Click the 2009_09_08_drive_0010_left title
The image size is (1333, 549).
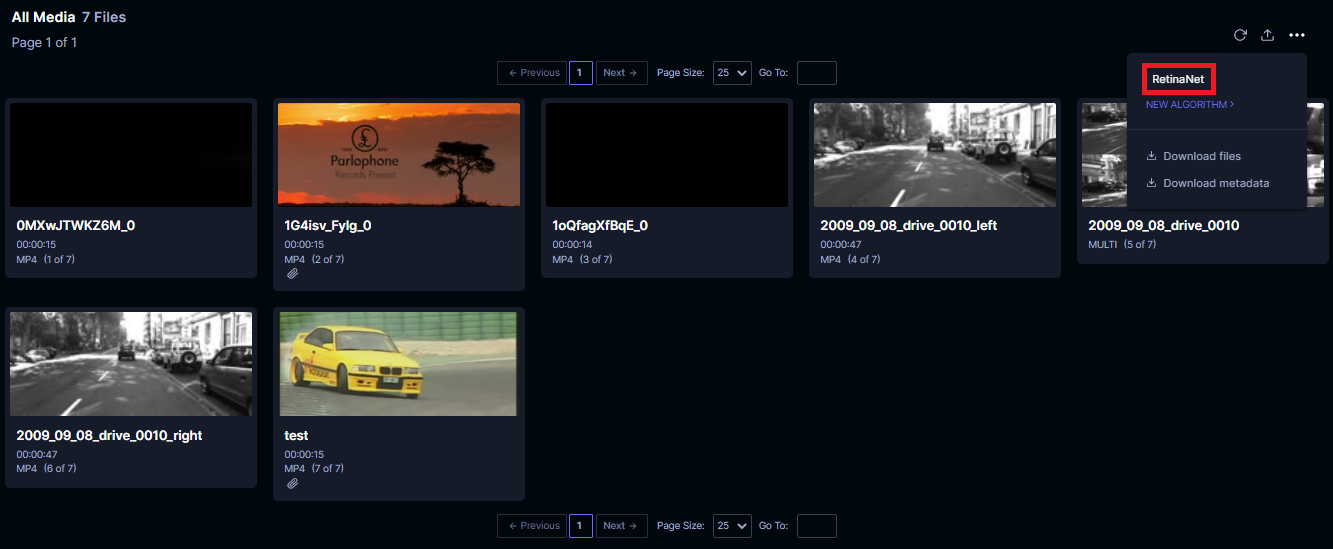pyautogui.click(x=909, y=225)
